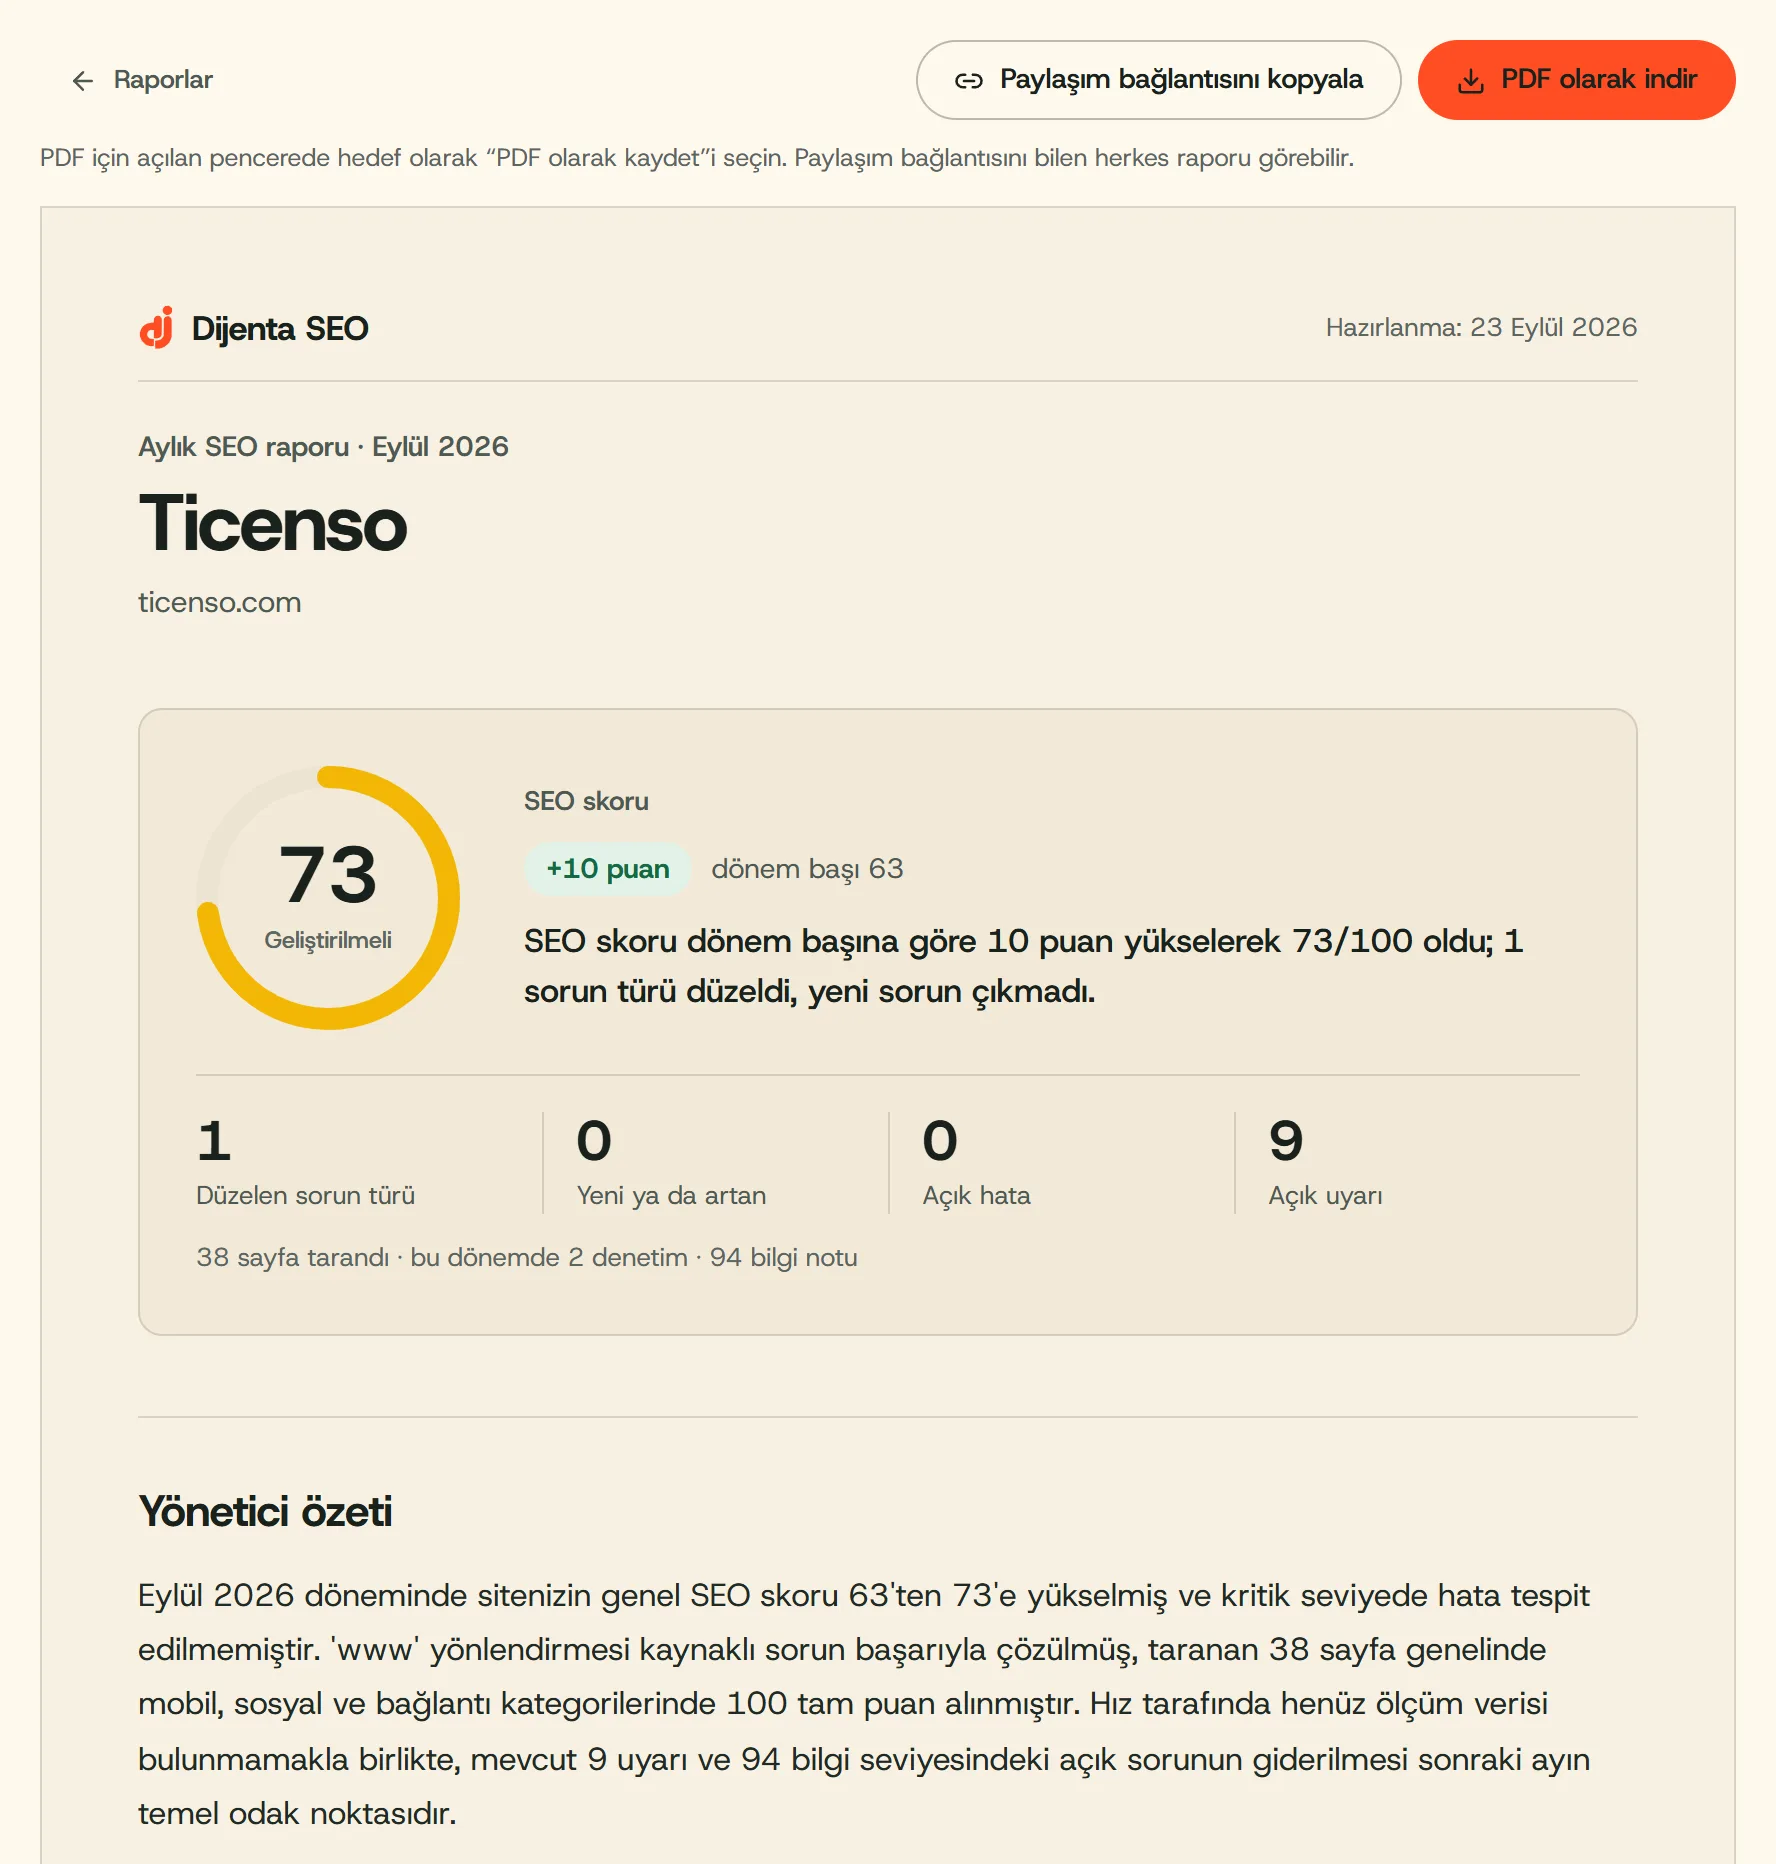Image resolution: width=1776 pixels, height=1864 pixels.
Task: Copy share link via Paylaşım bağlantısını kopyala
Action: pyautogui.click(x=1158, y=80)
